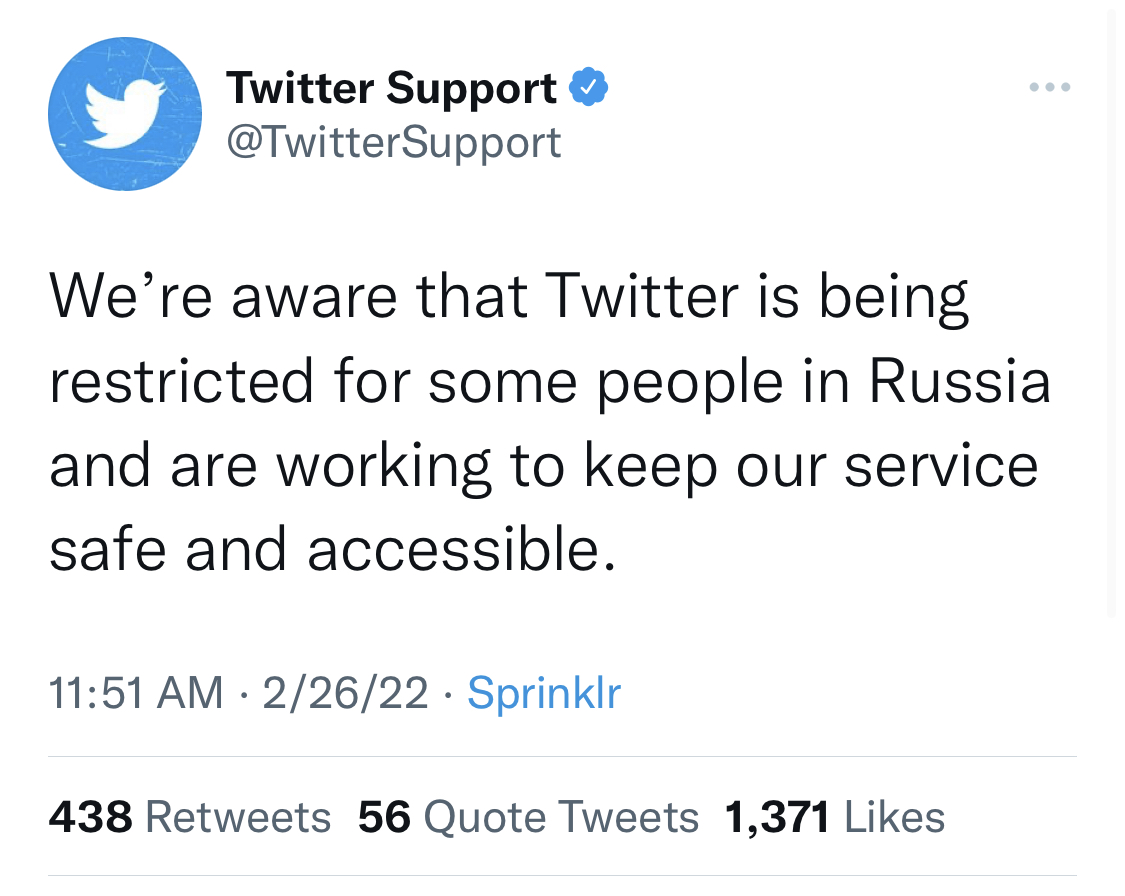1125x896 pixels.
Task: Click the bold 56 quote count
Action: click(385, 817)
